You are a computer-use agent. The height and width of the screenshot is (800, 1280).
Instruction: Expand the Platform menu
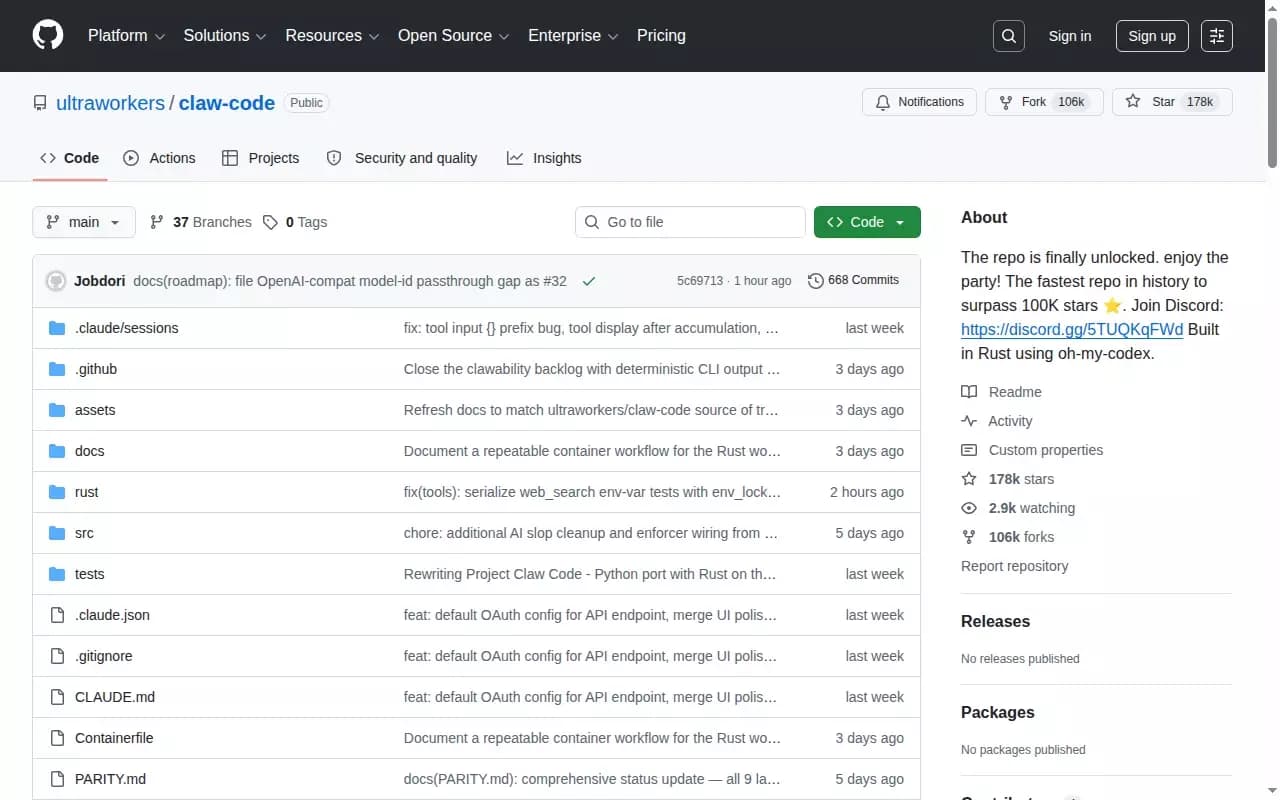click(x=127, y=36)
